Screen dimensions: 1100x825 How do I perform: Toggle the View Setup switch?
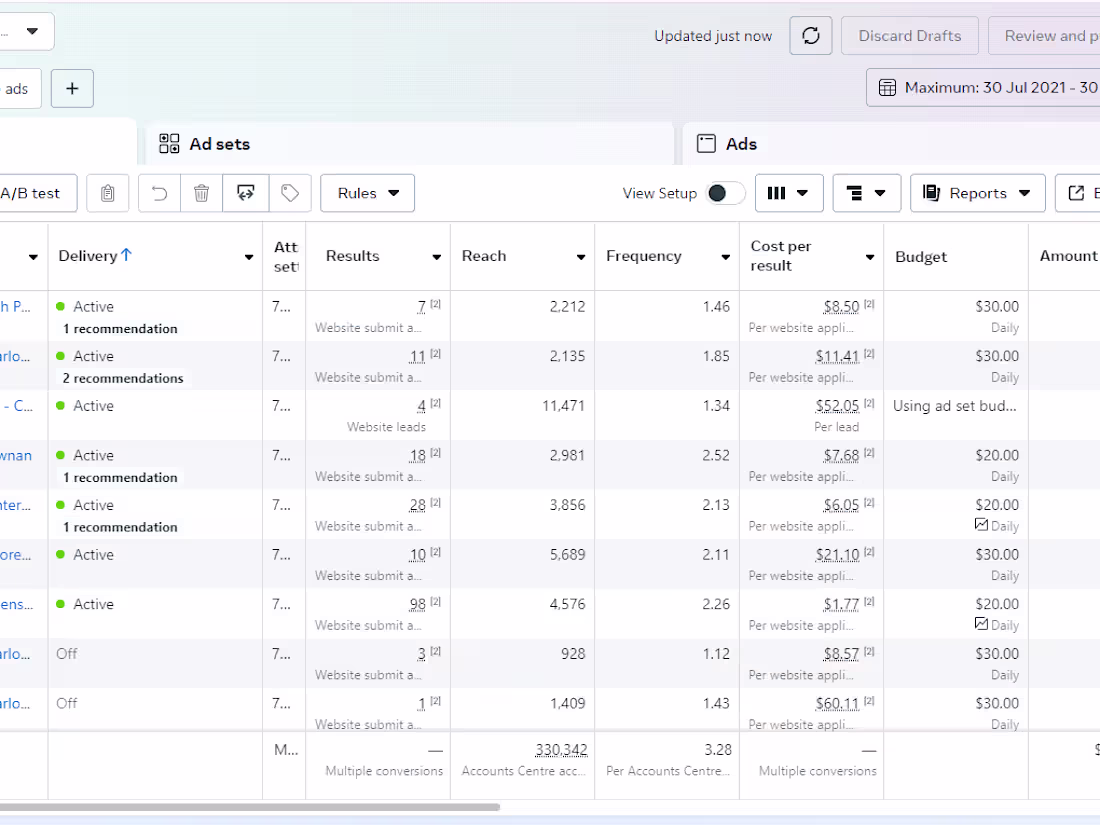[725, 193]
